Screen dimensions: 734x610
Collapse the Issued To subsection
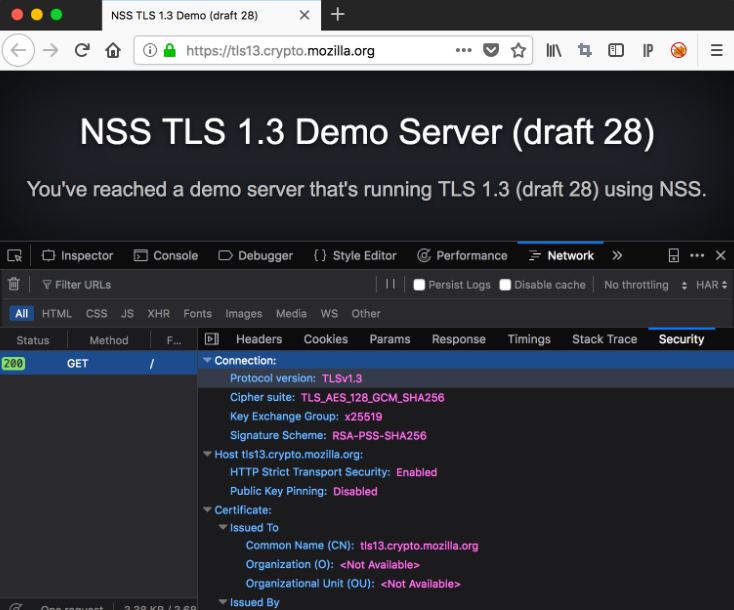(x=223, y=527)
